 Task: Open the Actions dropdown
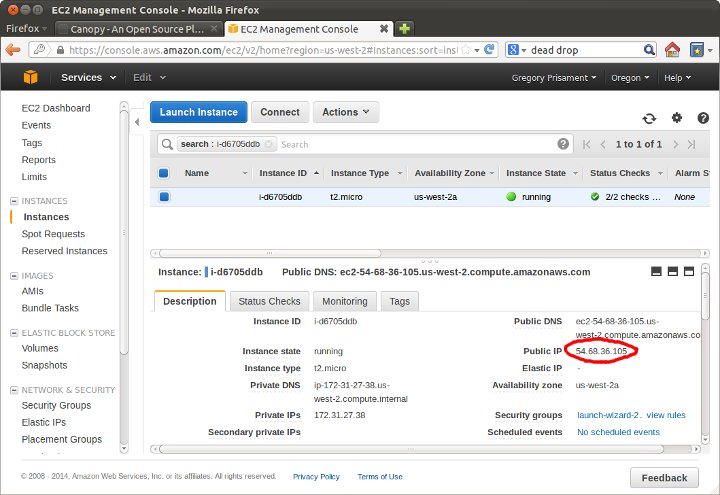[x=346, y=112]
